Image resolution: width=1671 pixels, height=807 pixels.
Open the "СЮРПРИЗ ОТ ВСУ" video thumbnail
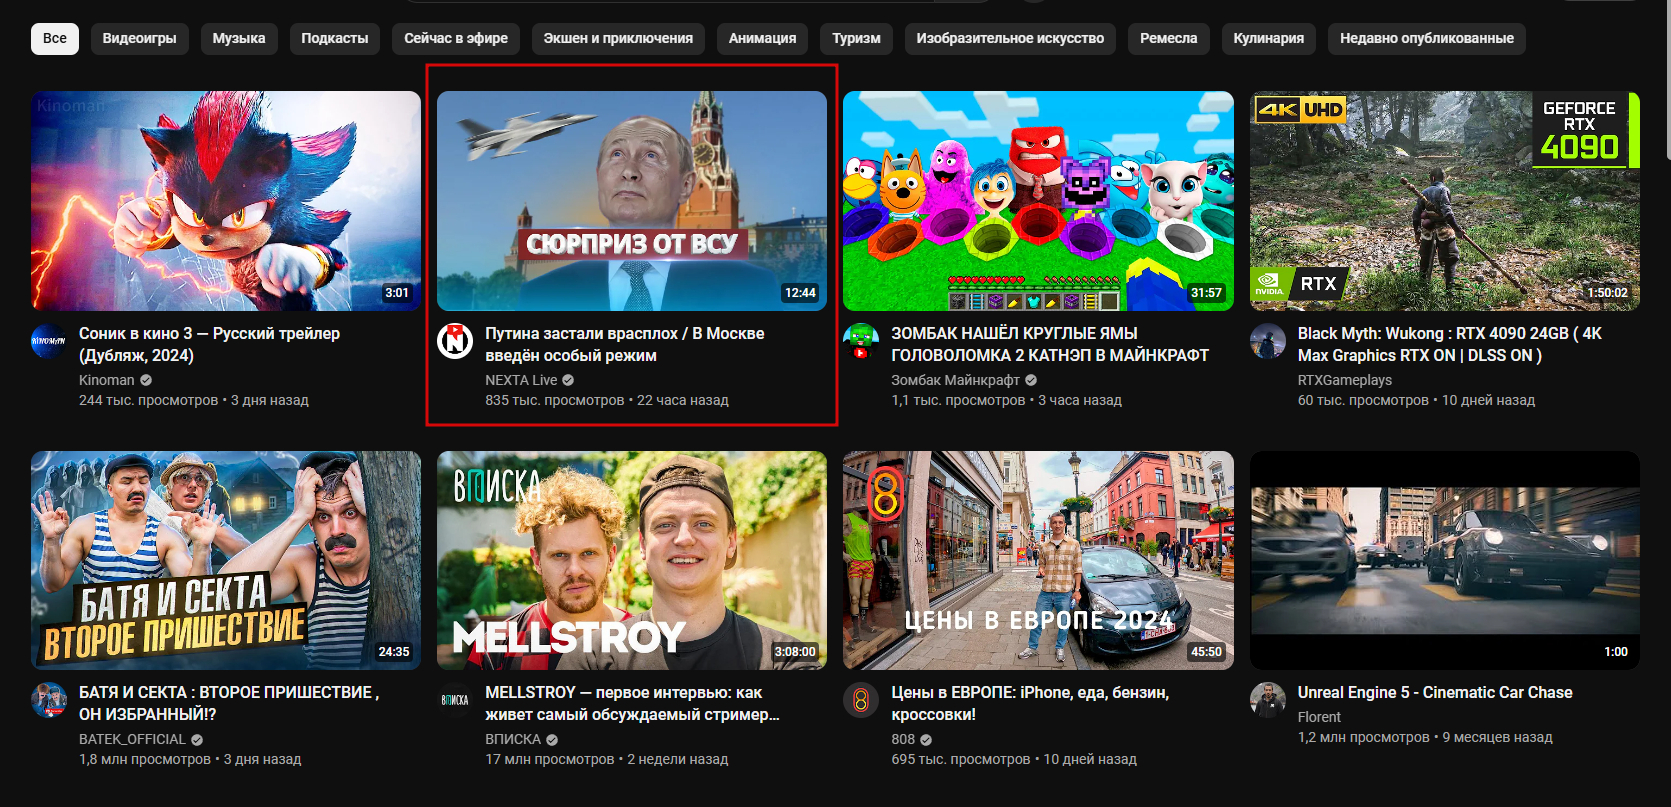point(632,201)
